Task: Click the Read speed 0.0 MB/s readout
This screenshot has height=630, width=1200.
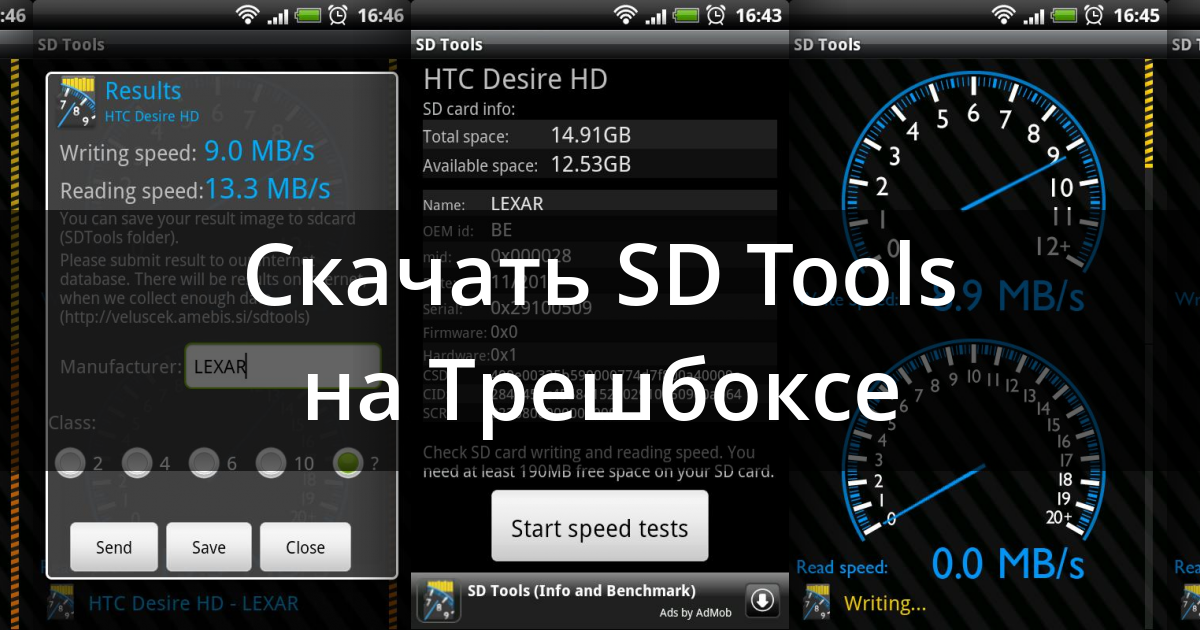Action: pos(1008,565)
